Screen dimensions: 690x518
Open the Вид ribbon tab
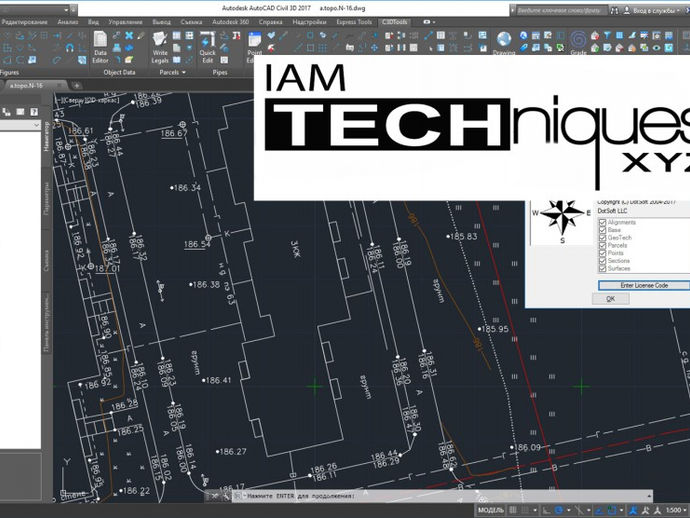93,22
